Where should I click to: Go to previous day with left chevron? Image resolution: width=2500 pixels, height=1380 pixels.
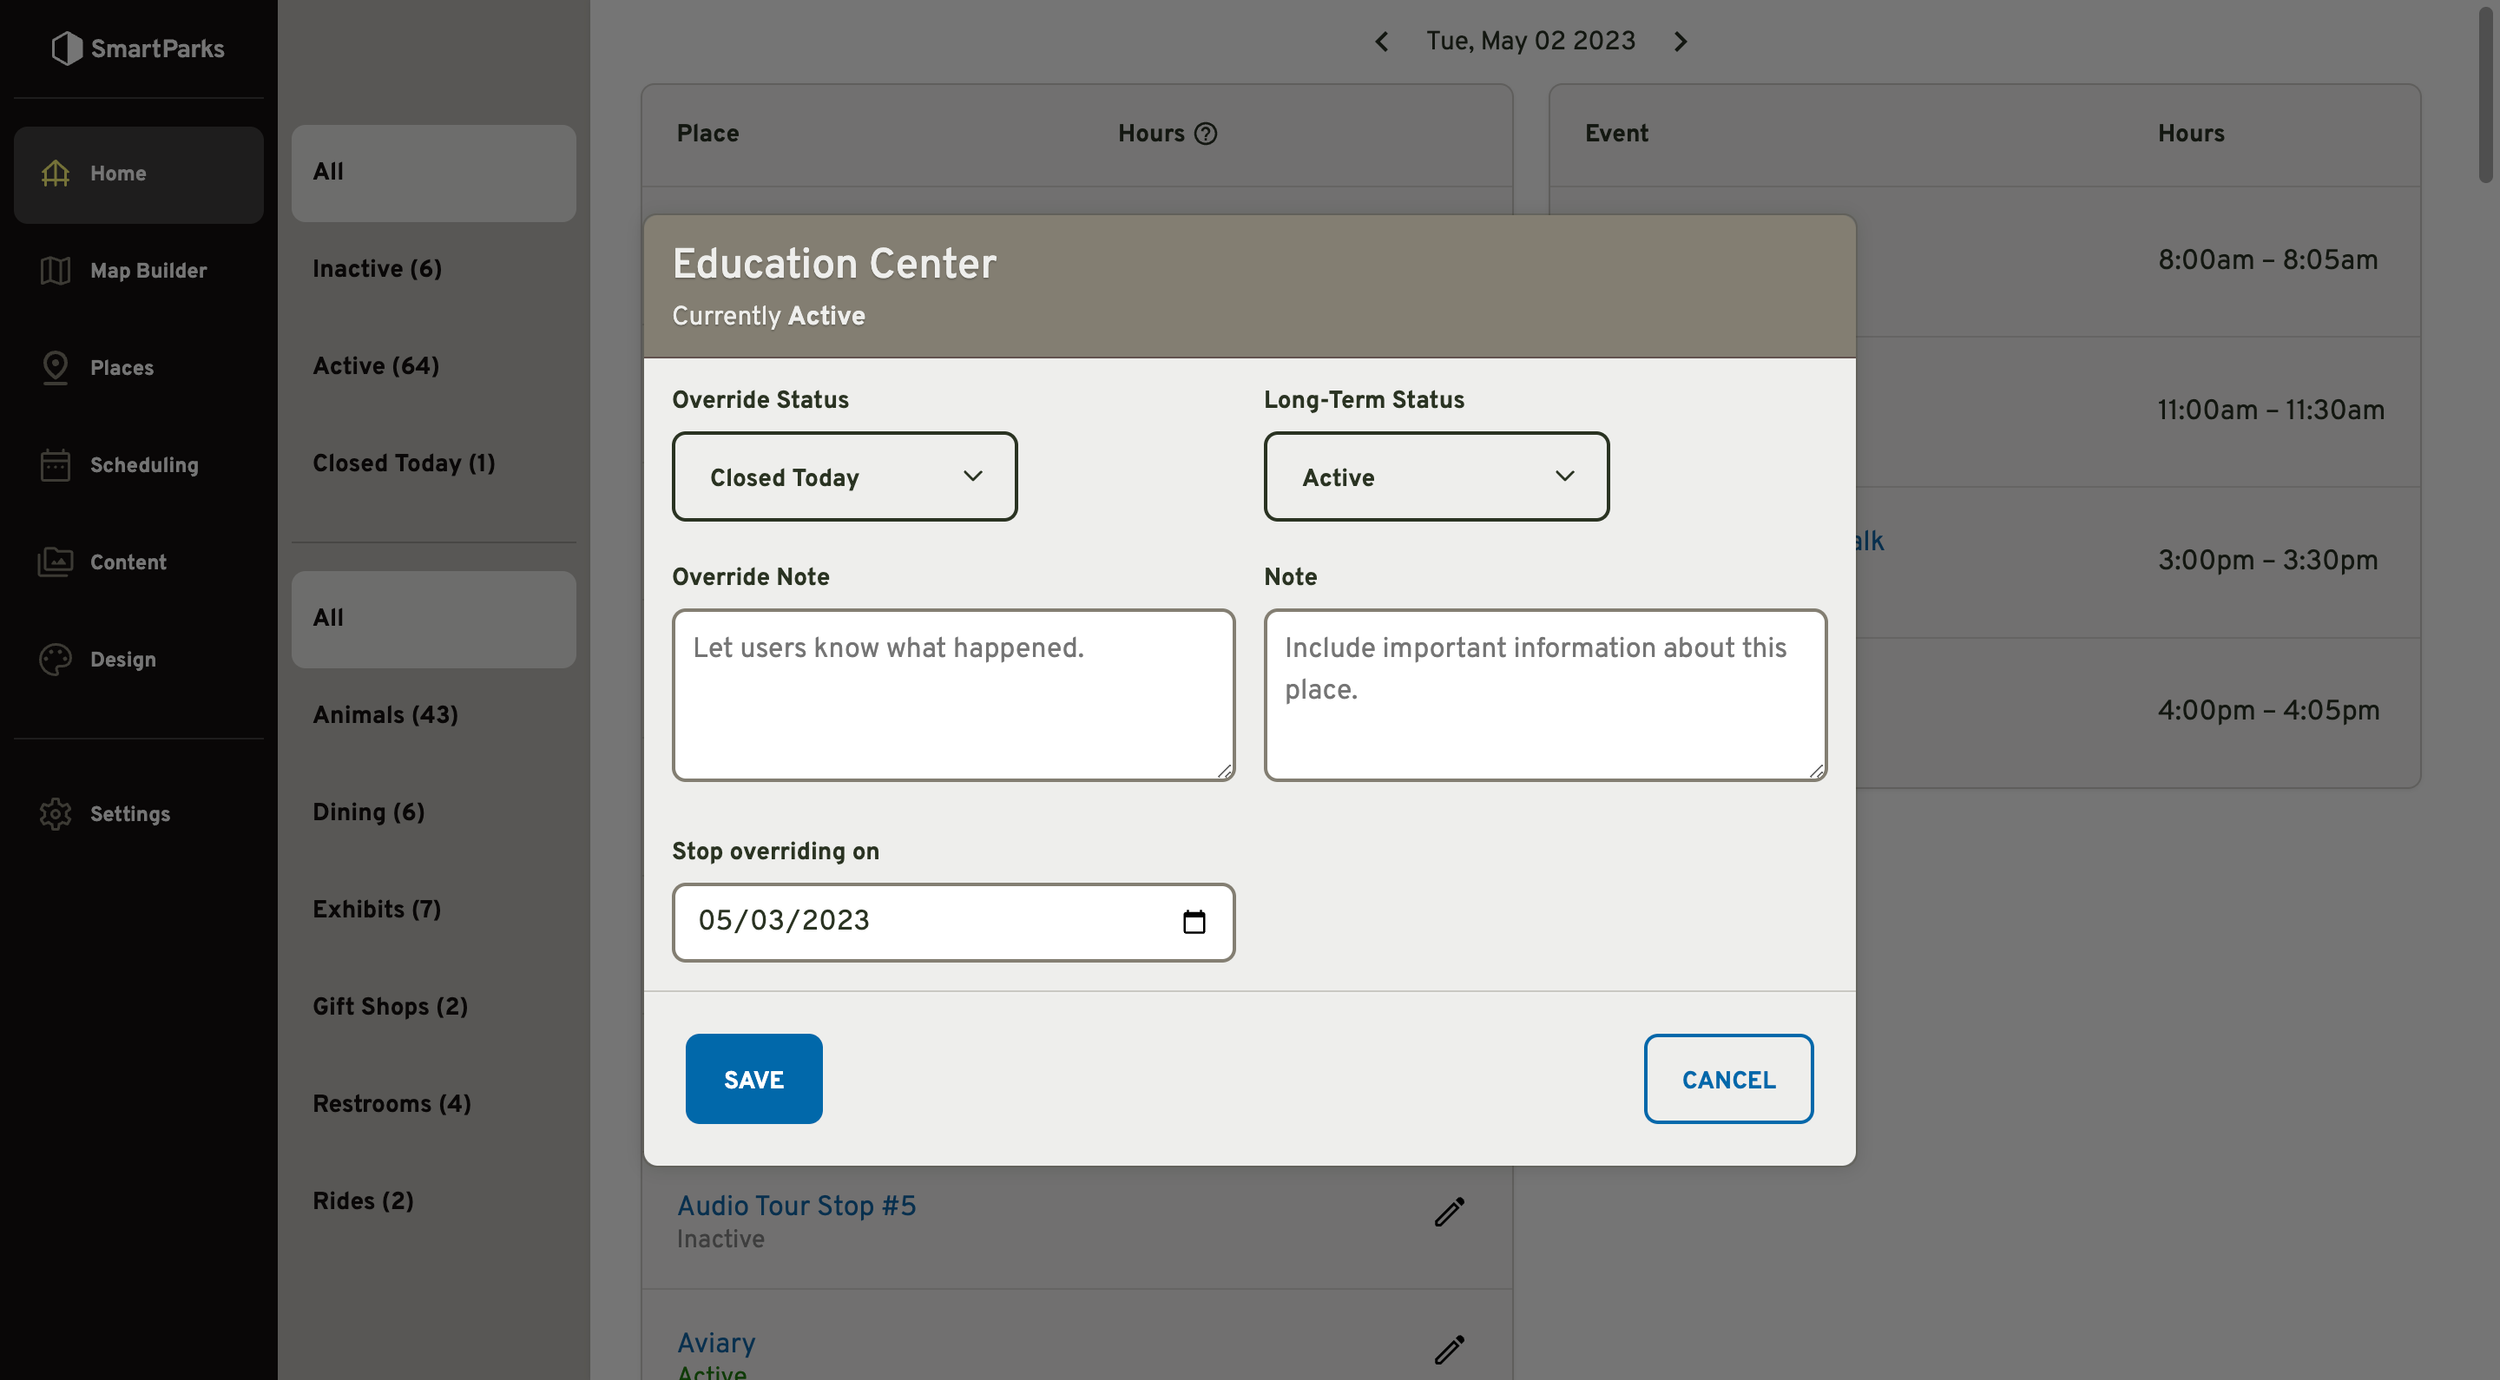click(x=1382, y=41)
